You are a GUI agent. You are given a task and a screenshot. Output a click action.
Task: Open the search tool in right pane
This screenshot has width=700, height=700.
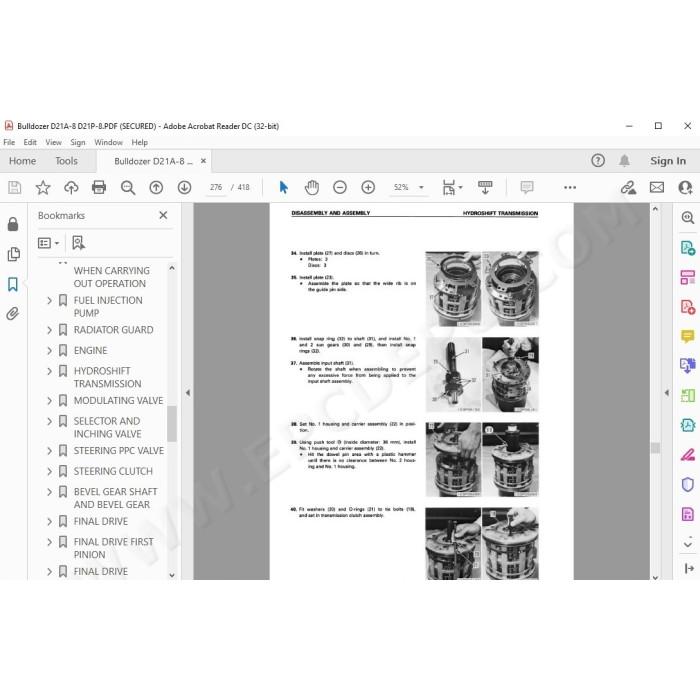[x=688, y=217]
